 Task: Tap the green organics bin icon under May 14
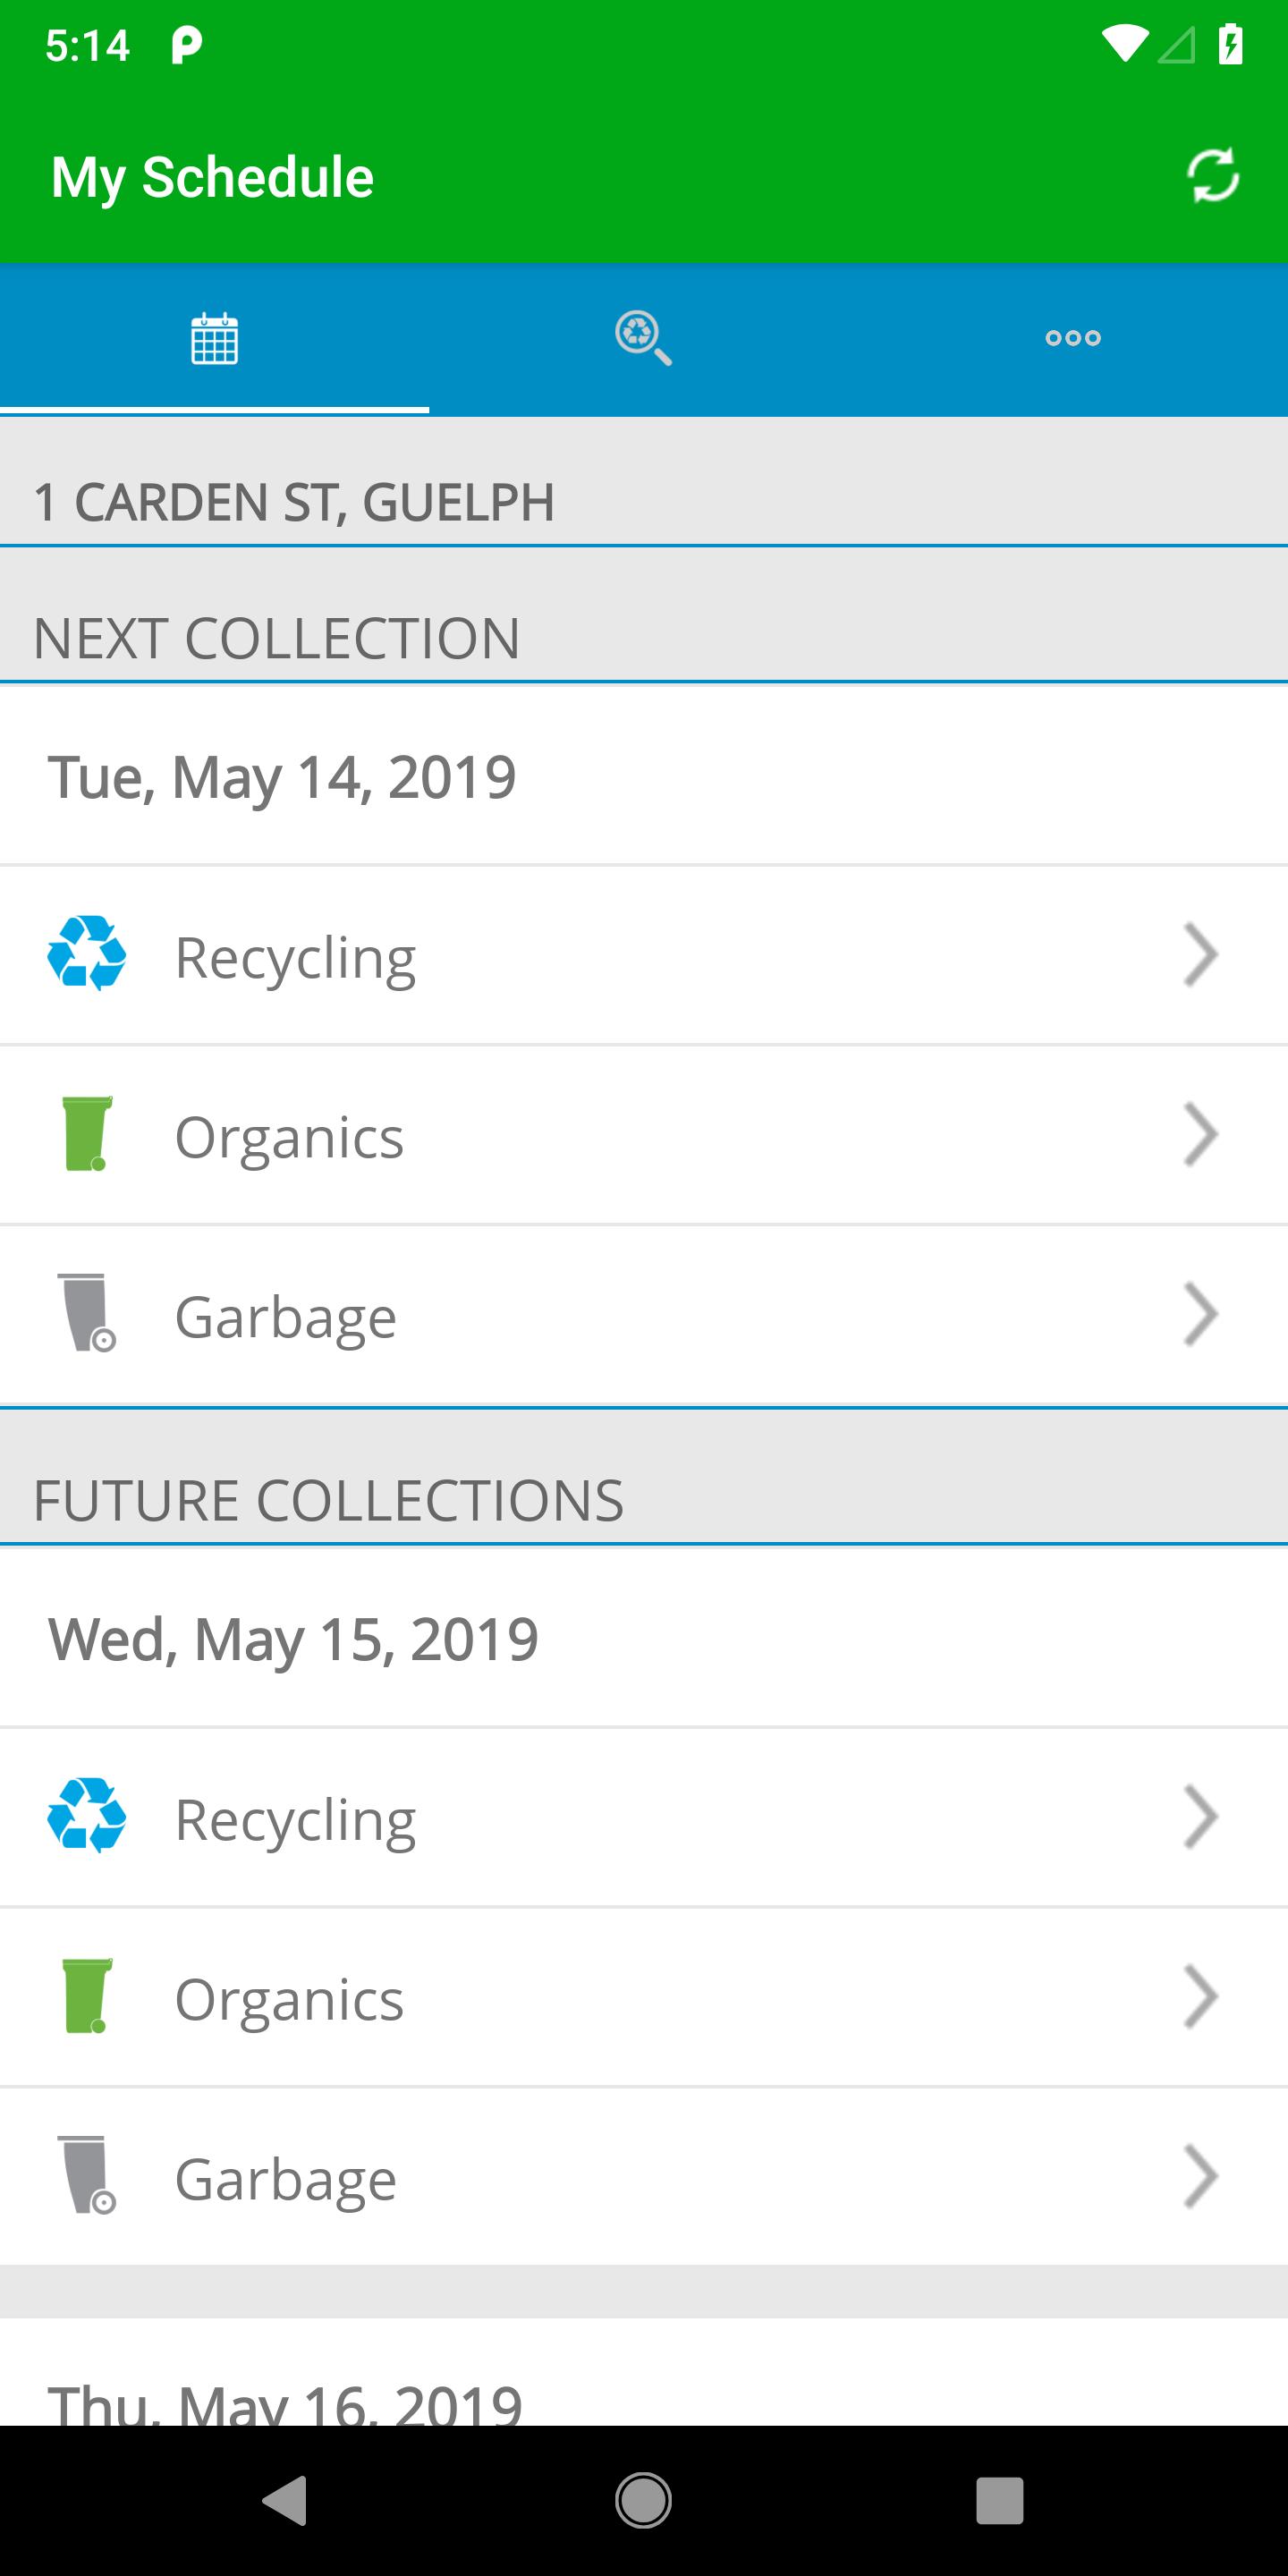(87, 1134)
